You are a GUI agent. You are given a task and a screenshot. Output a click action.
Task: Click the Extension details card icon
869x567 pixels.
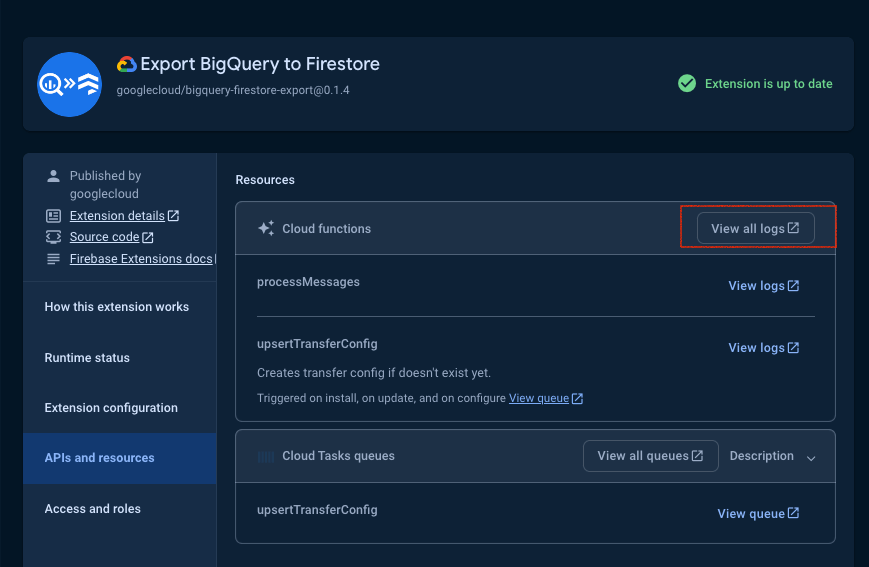point(53,216)
